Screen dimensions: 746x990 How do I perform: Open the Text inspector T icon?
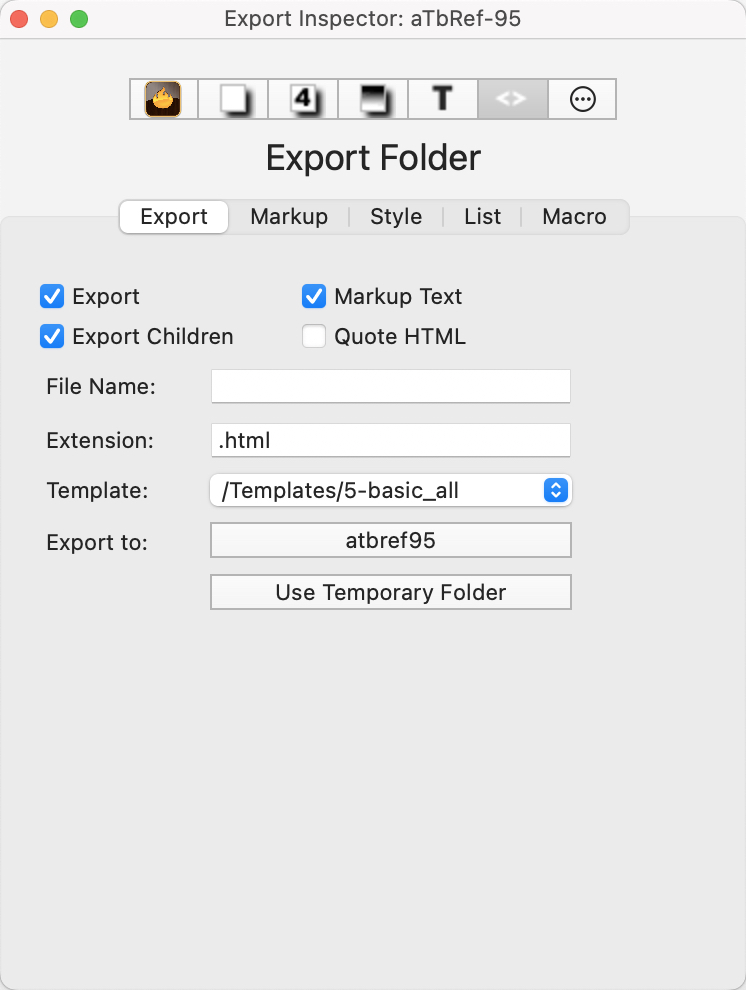click(x=442, y=99)
